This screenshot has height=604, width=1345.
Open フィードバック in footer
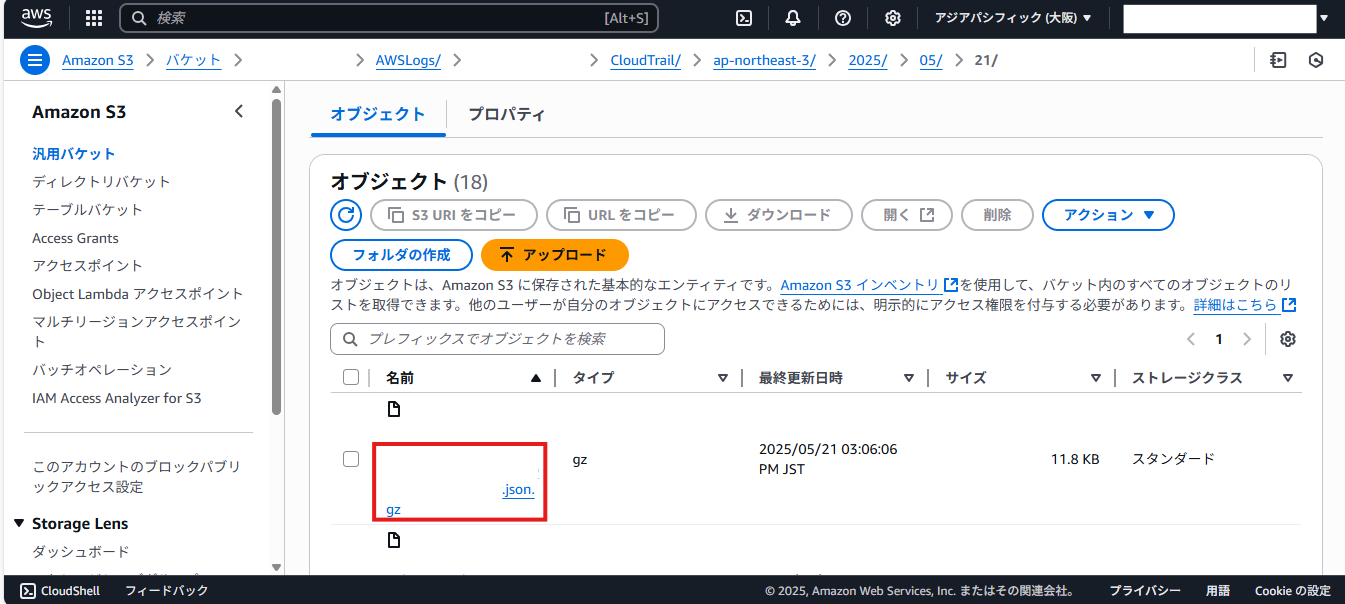167,591
